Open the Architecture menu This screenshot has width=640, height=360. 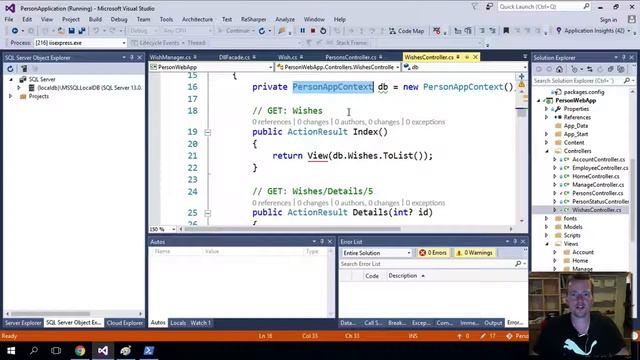click(x=198, y=19)
